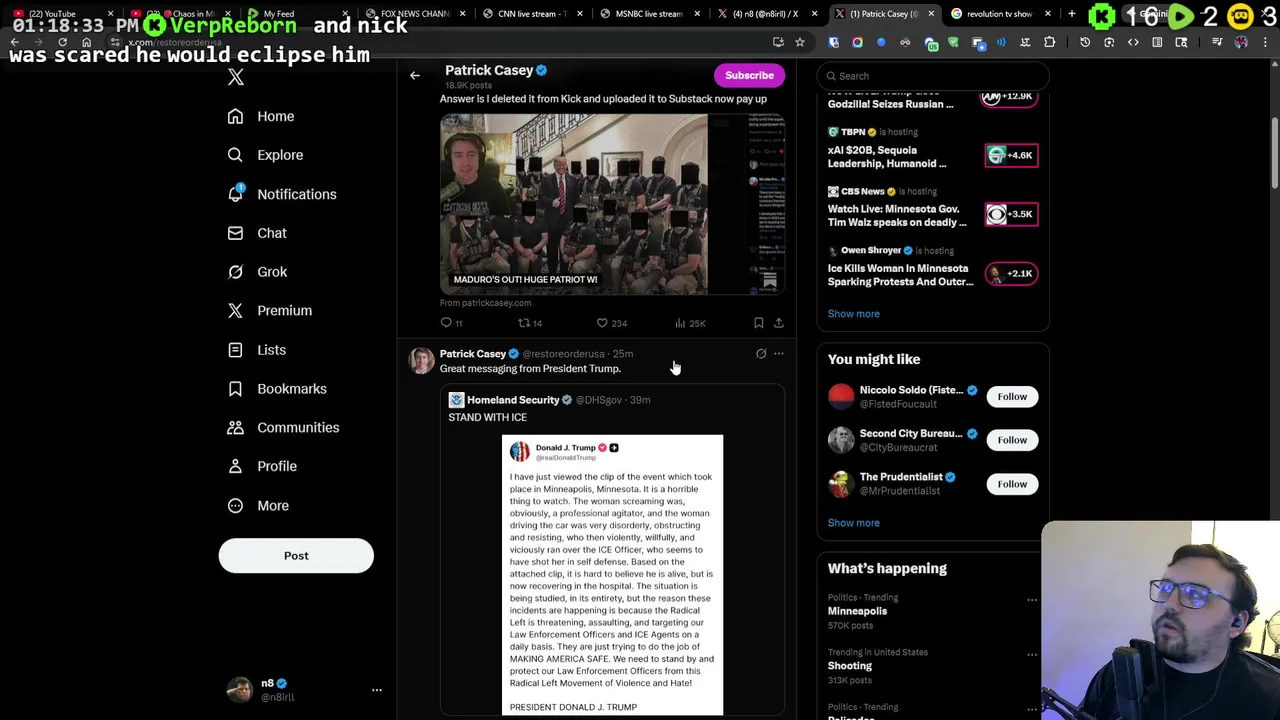Open Patrick Casey avatar on second post

[x=421, y=361]
